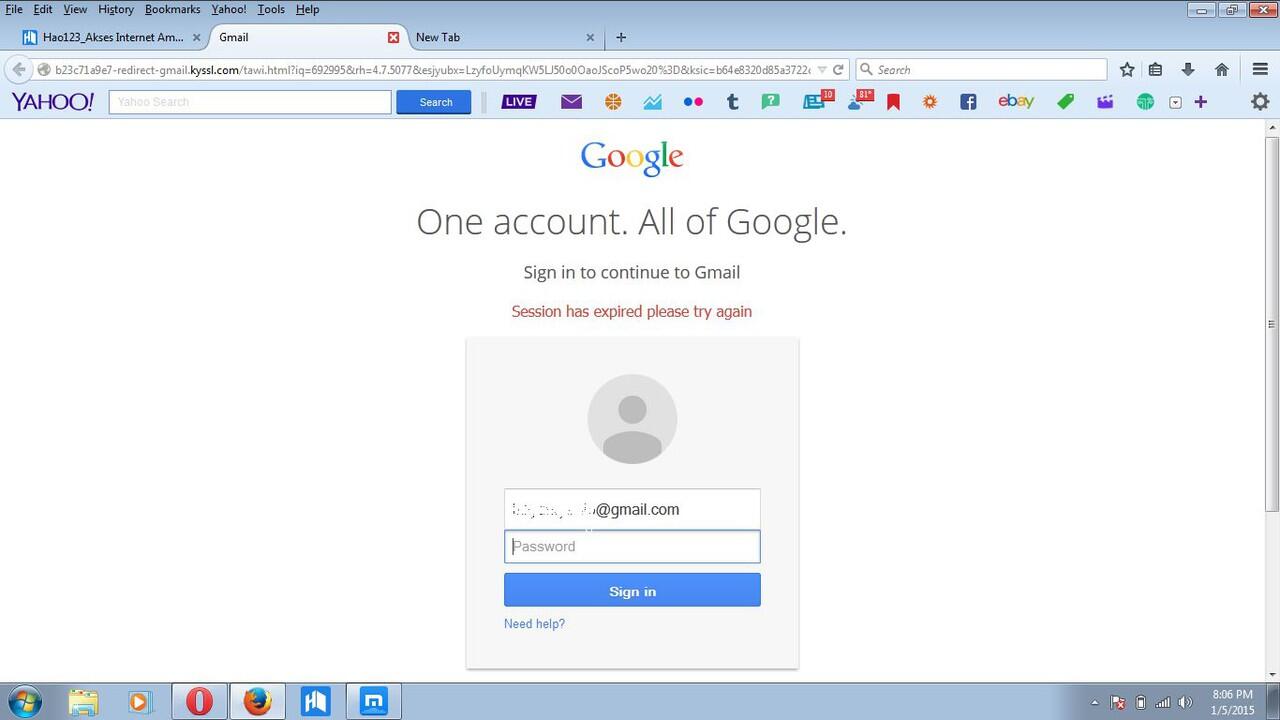Screen dimensions: 1280x720
Task: Open Facebook from Yahoo toolbar
Action: 968,101
